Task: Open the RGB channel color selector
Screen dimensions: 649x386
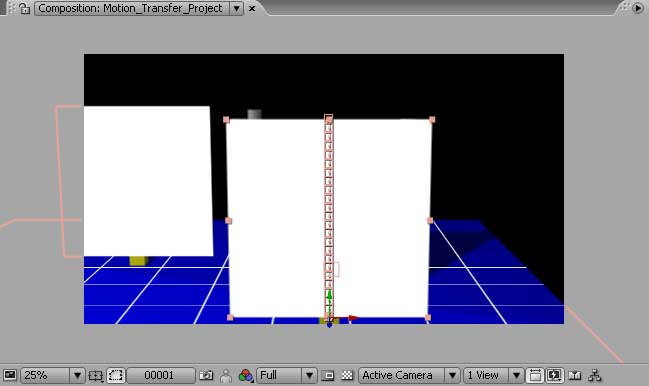Action: 246,376
